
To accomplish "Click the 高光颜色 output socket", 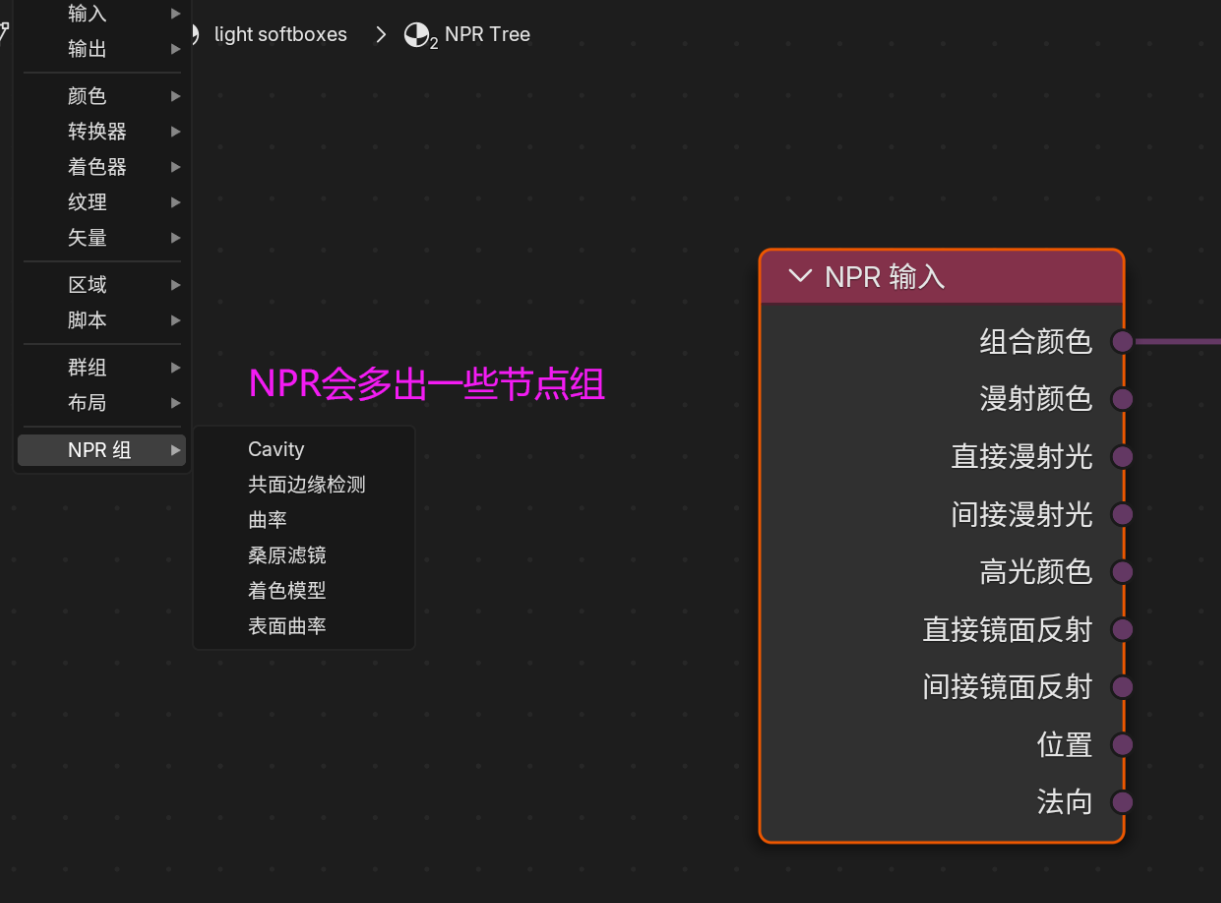I will coord(1122,572).
